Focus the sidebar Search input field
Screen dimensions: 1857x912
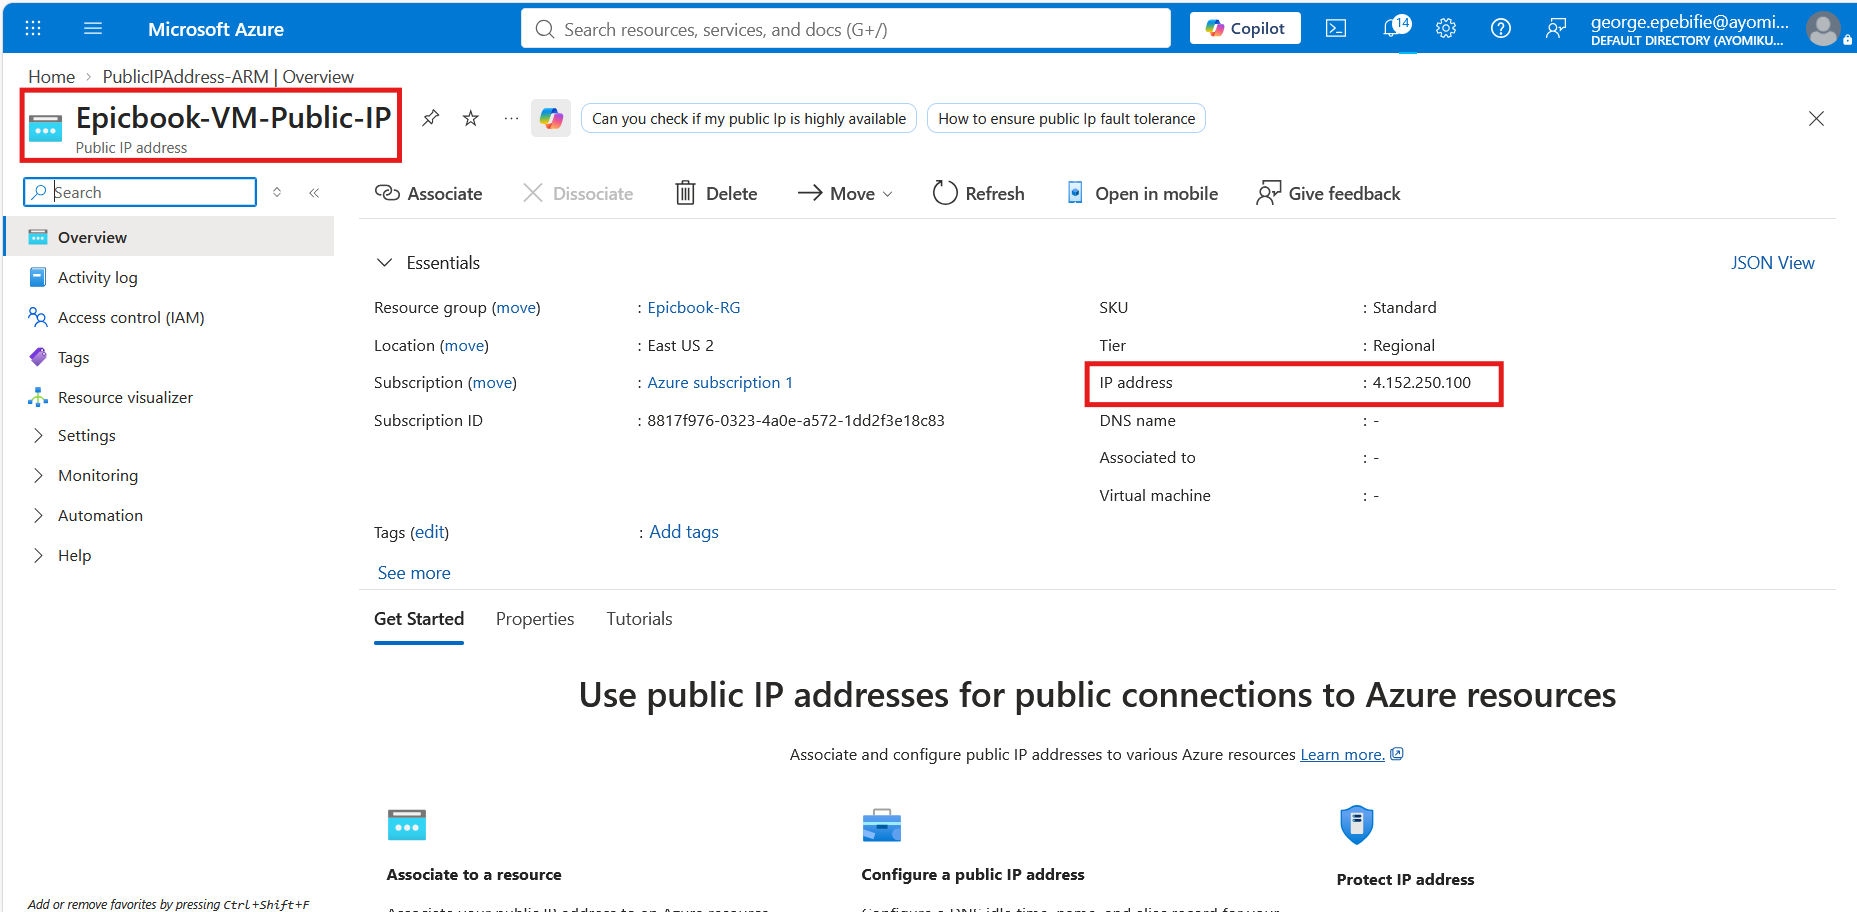click(140, 192)
